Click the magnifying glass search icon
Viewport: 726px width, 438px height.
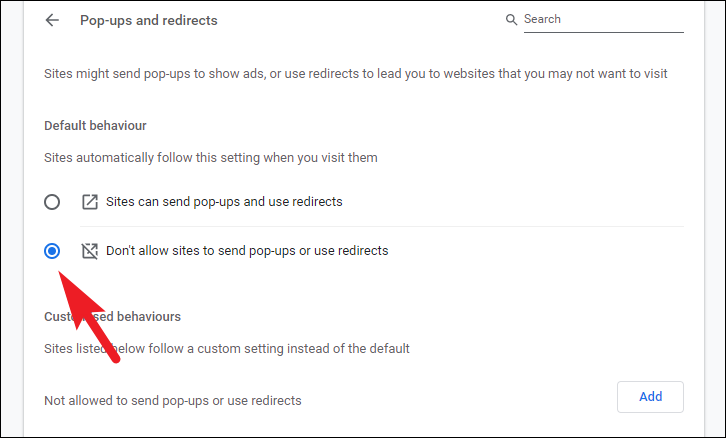point(511,19)
